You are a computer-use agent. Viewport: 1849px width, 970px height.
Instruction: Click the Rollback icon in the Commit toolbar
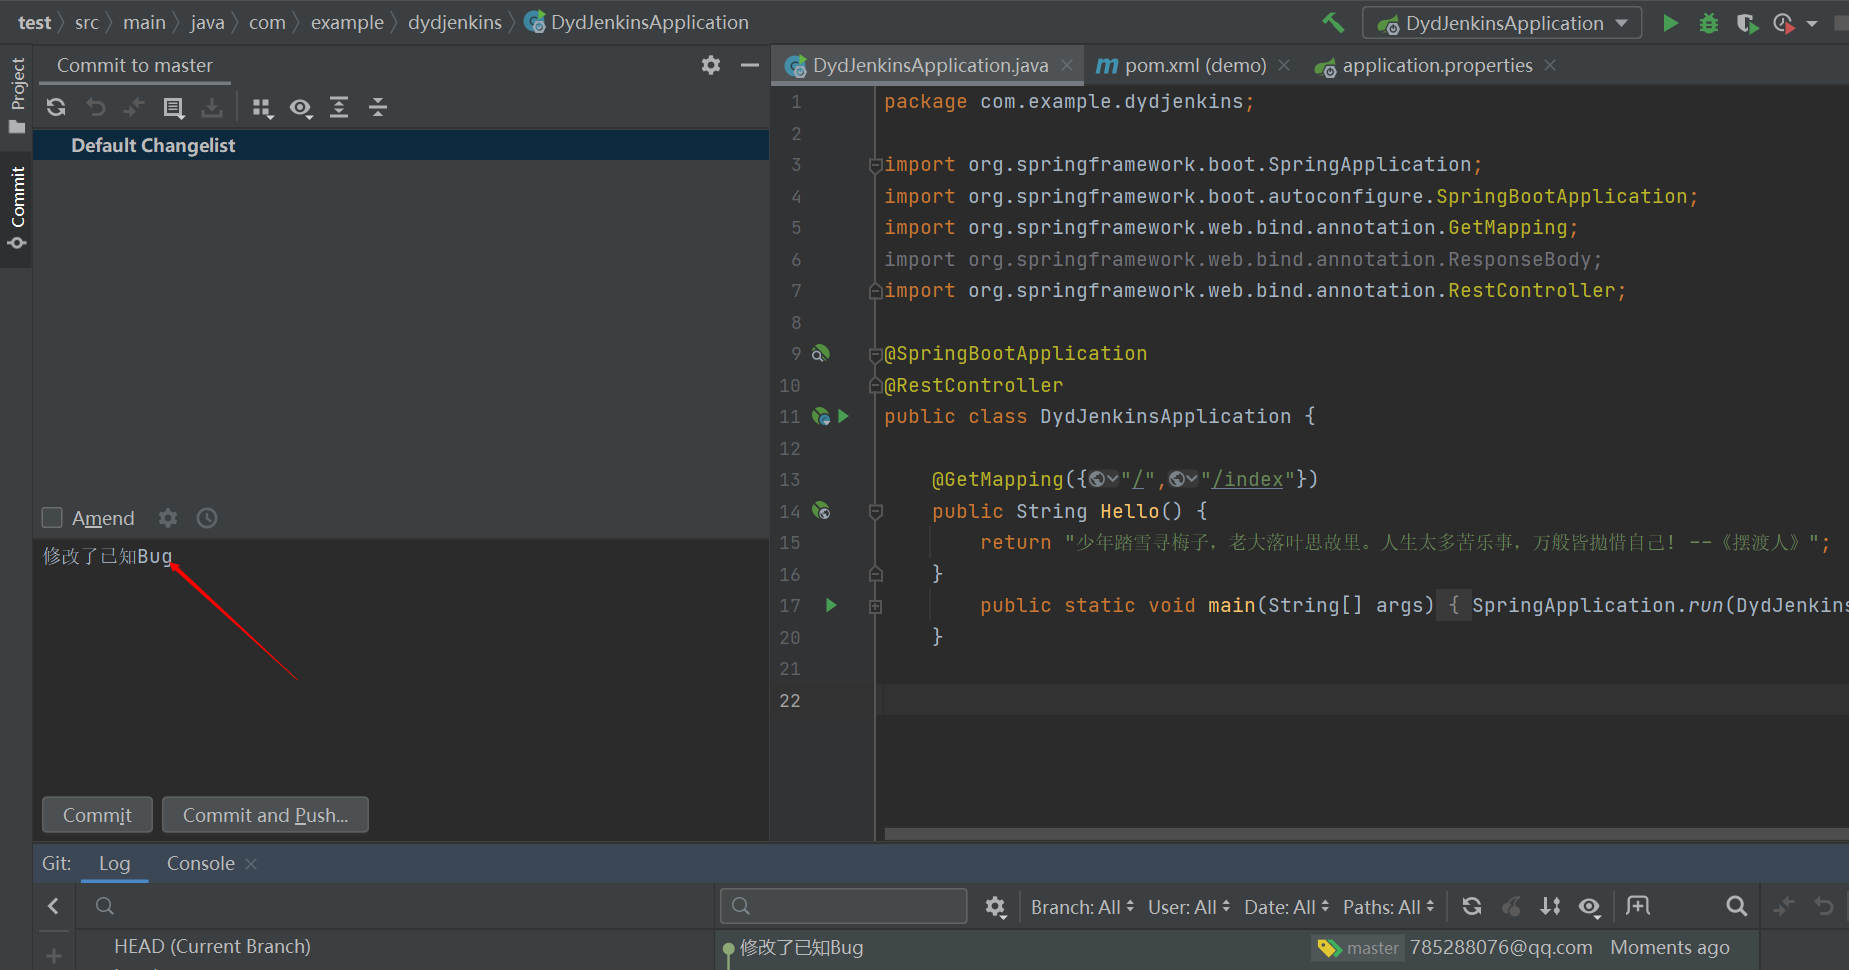point(95,107)
